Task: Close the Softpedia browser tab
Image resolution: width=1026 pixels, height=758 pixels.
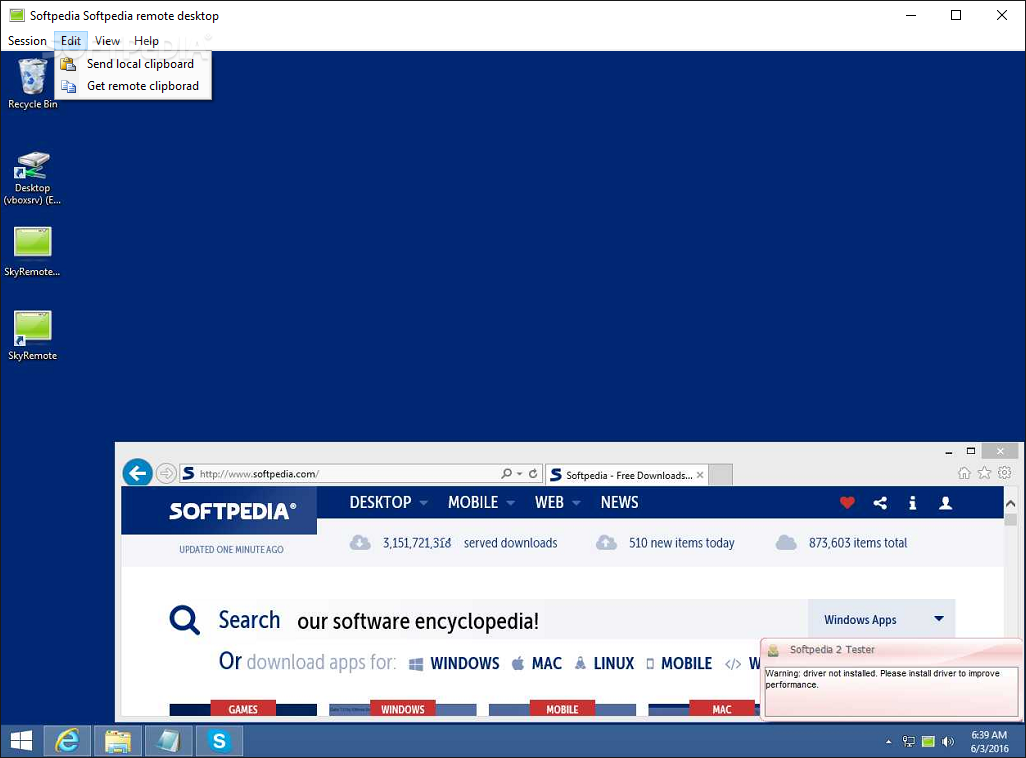Action: [700, 475]
